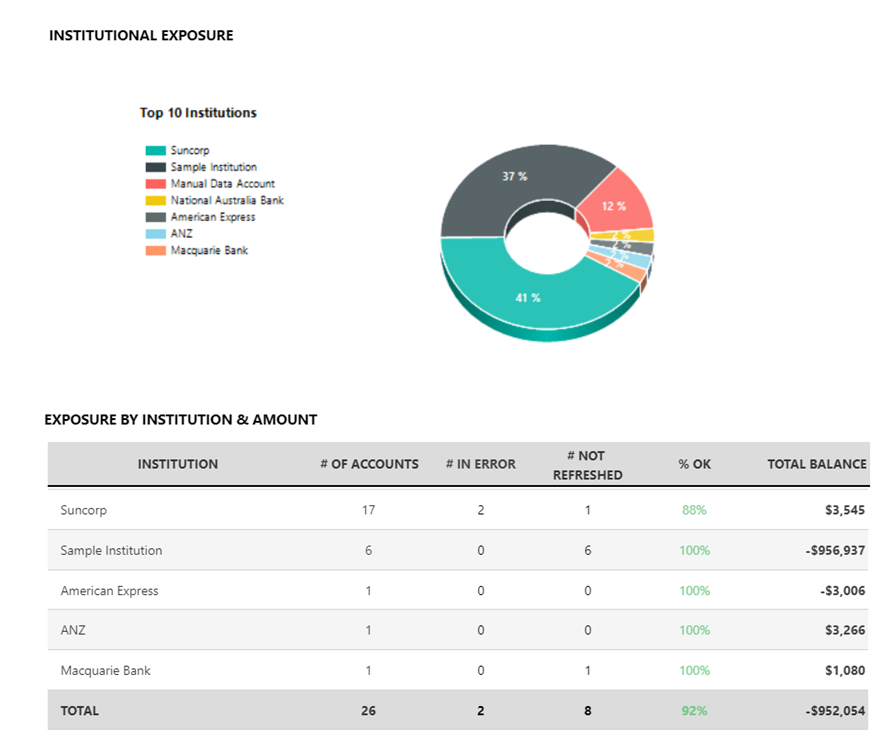Sort by the # OF ACCOUNTS column header

(369, 464)
